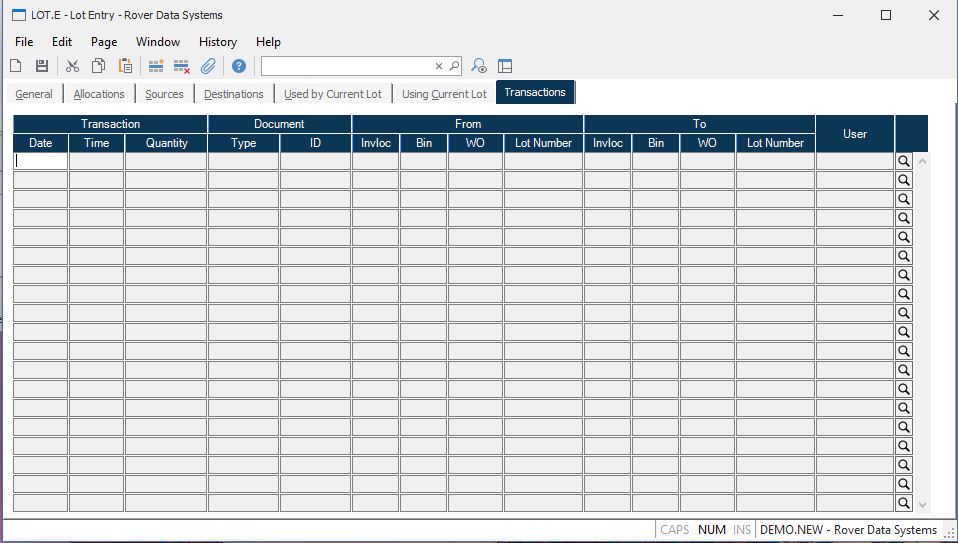Clear the toolbar search box with X
958x543 pixels.
[x=438, y=66]
